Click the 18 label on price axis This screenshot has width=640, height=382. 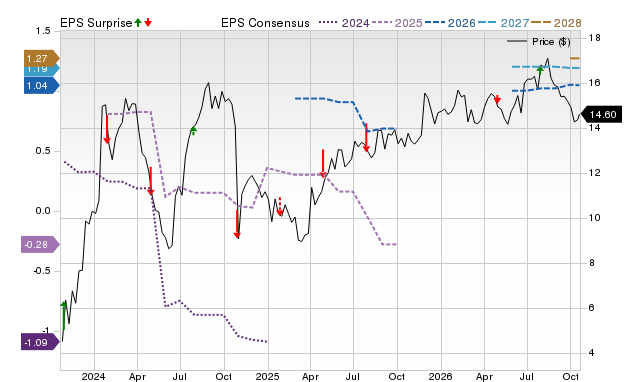point(594,38)
